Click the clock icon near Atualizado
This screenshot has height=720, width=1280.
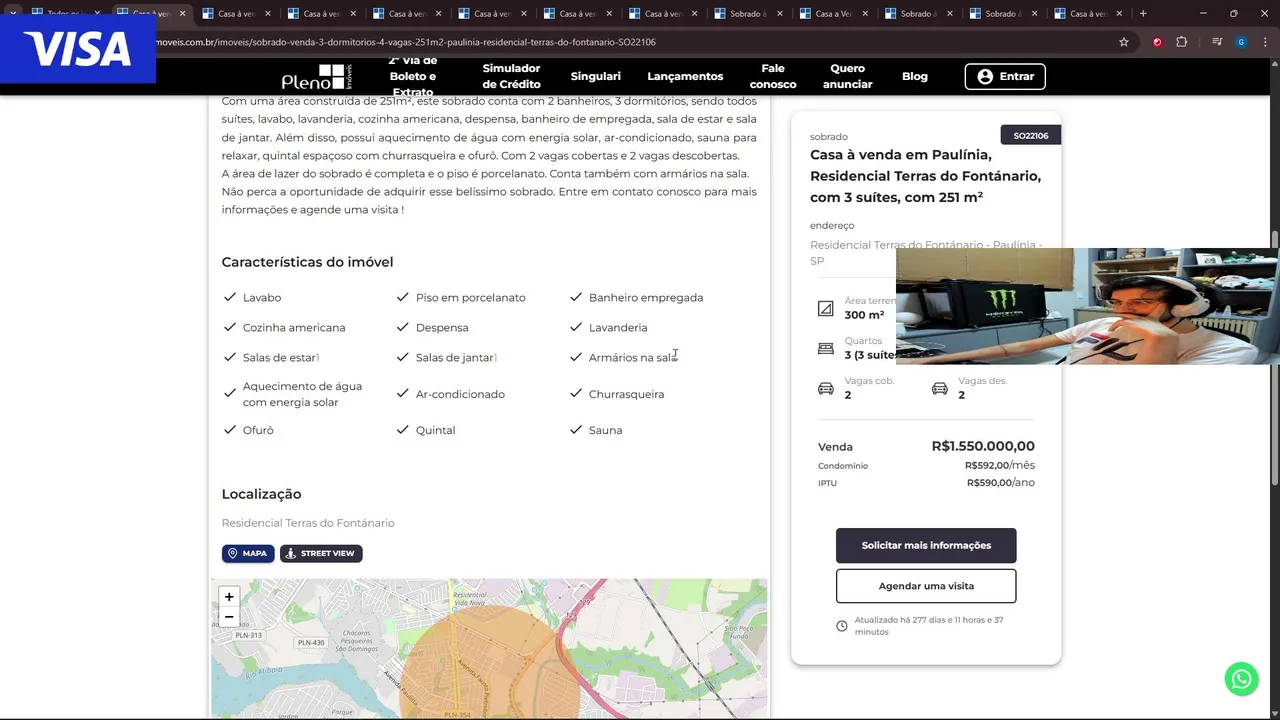841,626
